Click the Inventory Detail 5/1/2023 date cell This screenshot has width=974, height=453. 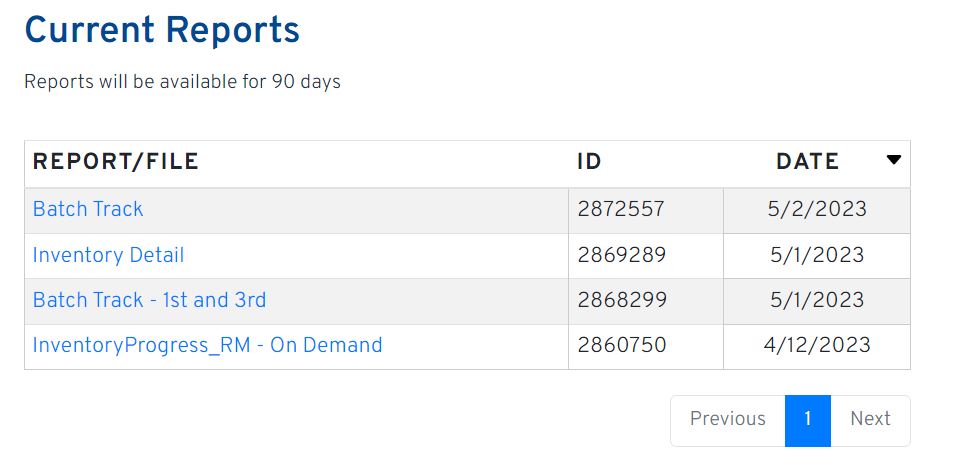pos(816,255)
